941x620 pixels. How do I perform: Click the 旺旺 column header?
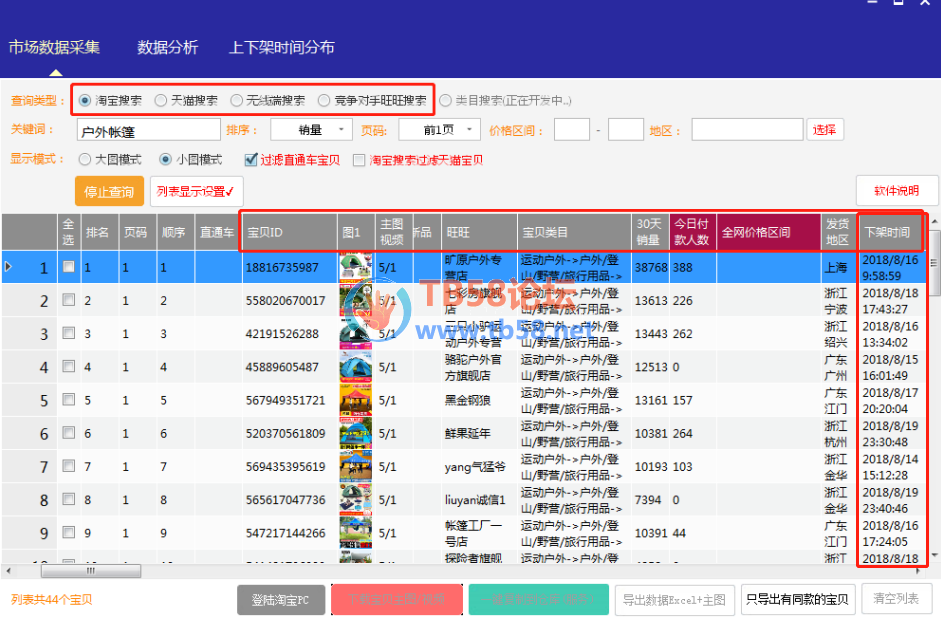coord(478,232)
